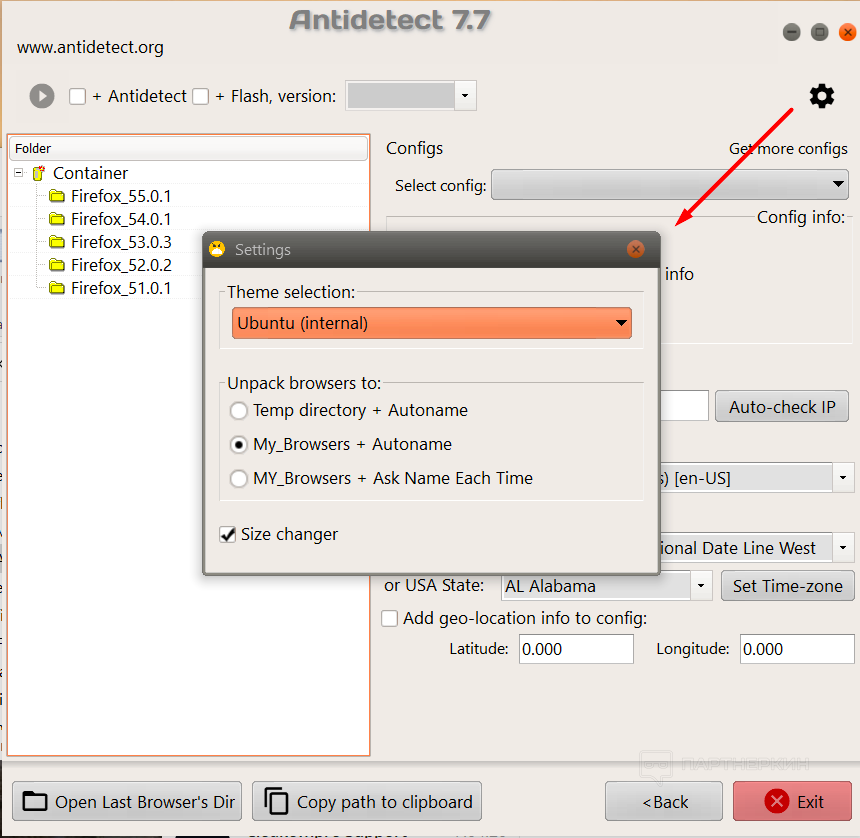The height and width of the screenshot is (838, 860).
Task: Select the Firefox_52.0.2 tree item
Action: click(121, 265)
